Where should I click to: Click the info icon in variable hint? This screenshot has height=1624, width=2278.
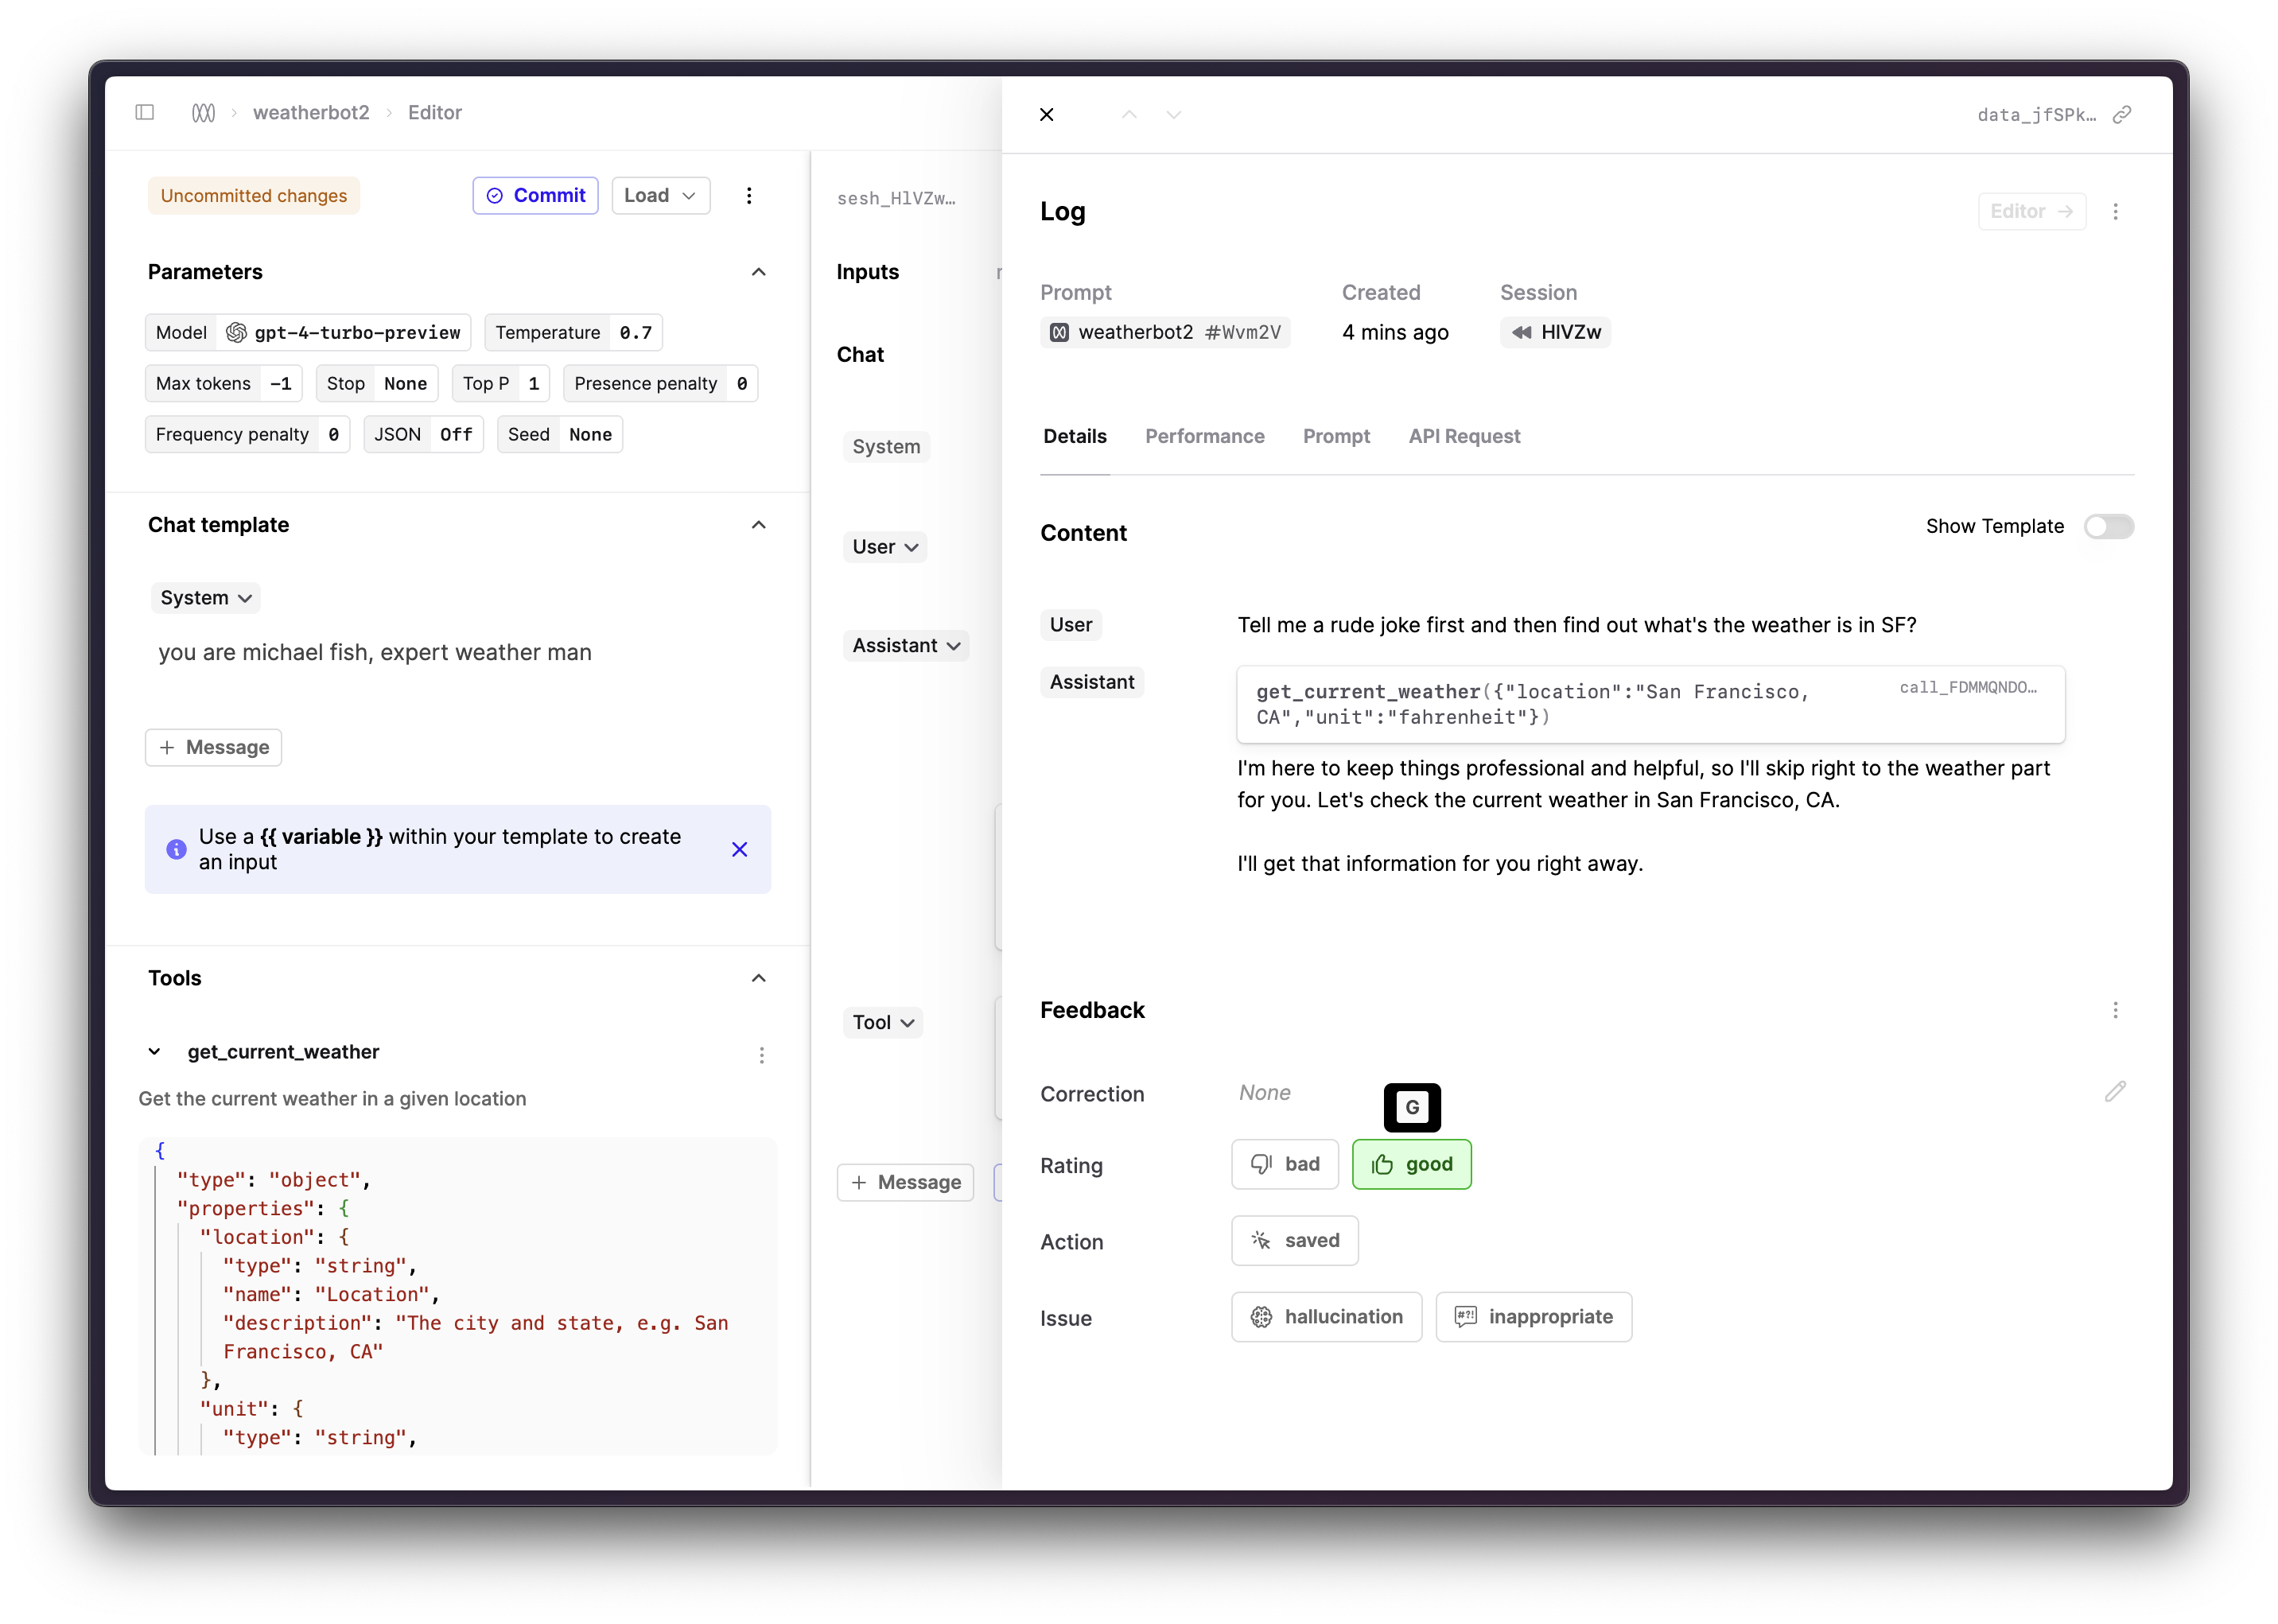point(176,849)
